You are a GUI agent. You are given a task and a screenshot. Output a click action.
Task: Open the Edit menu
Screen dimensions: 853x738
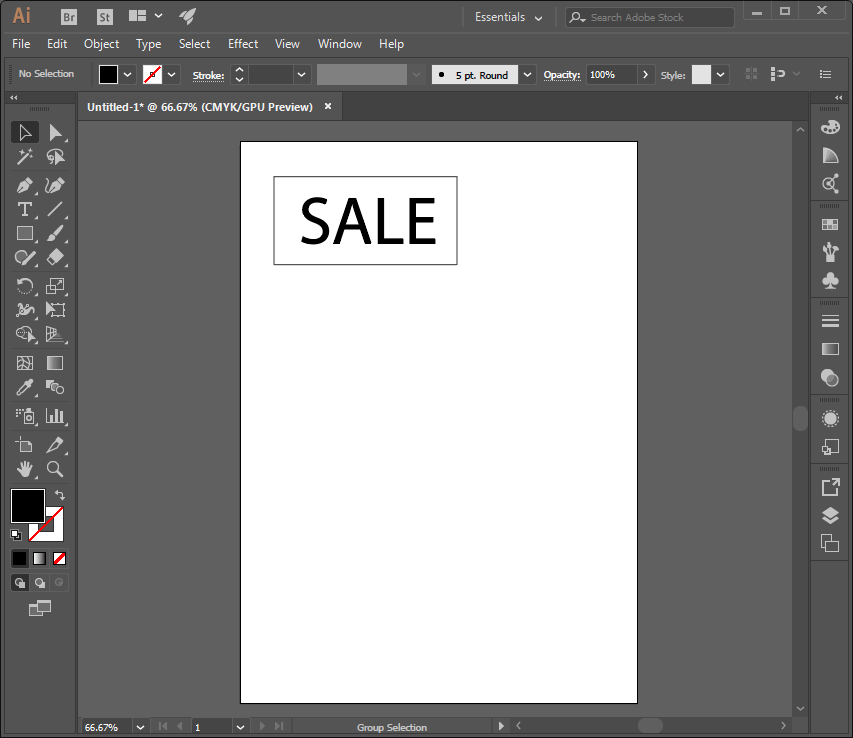tap(57, 44)
